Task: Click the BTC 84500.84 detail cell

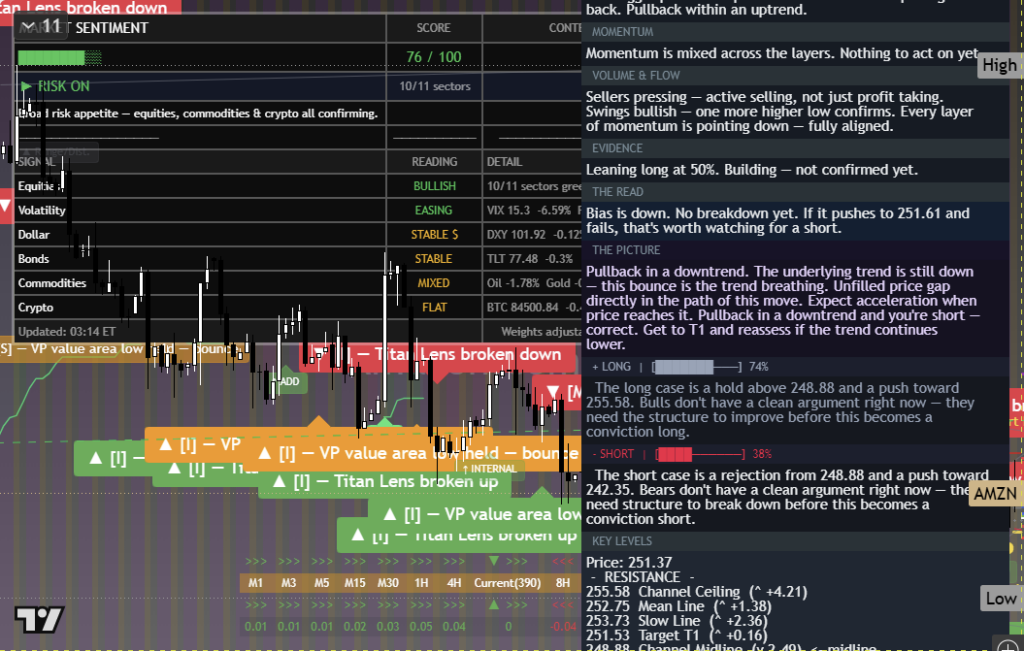Action: pos(534,308)
